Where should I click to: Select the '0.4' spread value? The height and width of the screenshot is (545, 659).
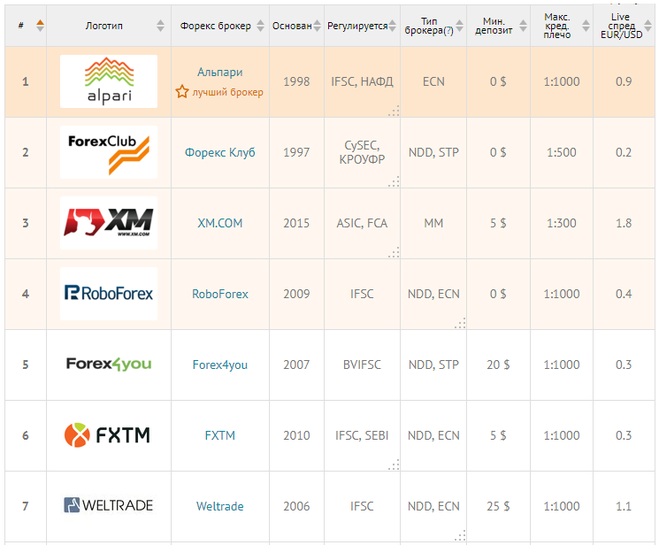click(624, 294)
